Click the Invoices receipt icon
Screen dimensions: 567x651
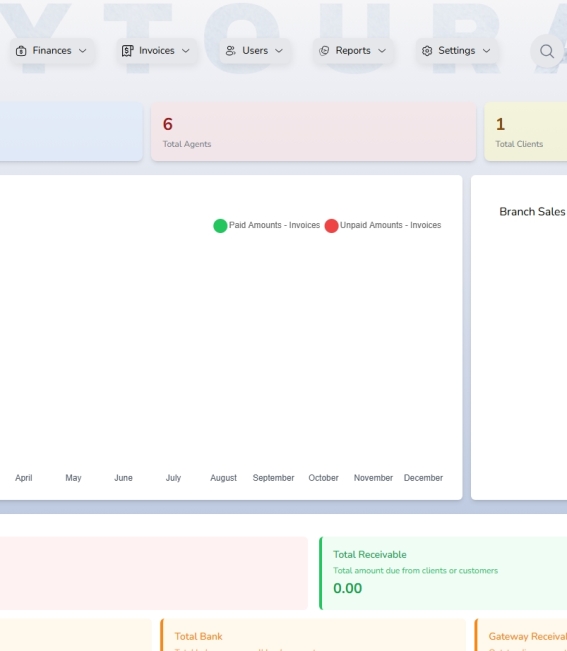point(127,51)
